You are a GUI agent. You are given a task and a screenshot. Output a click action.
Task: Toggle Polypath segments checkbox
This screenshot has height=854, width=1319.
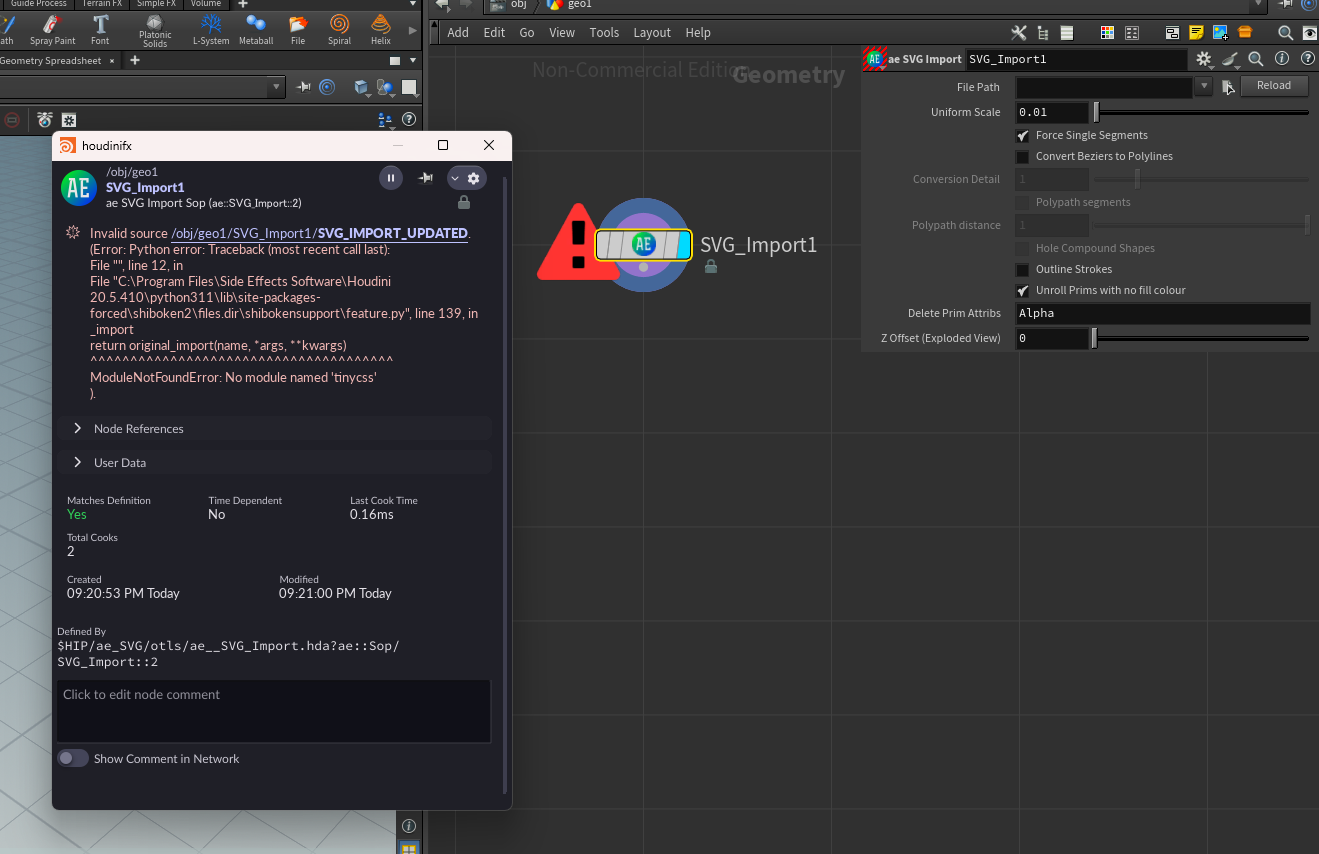pyautogui.click(x=1023, y=203)
